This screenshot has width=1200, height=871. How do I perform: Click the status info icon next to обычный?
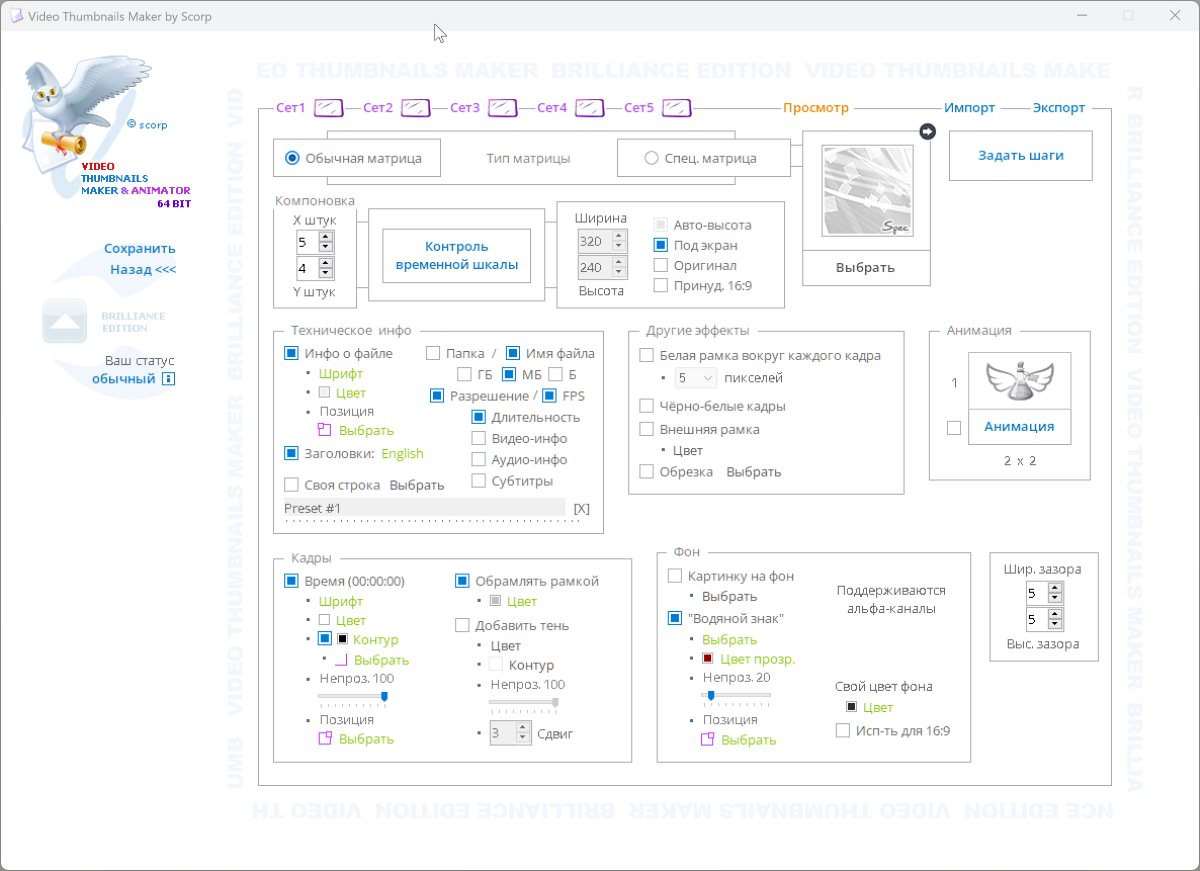169,379
